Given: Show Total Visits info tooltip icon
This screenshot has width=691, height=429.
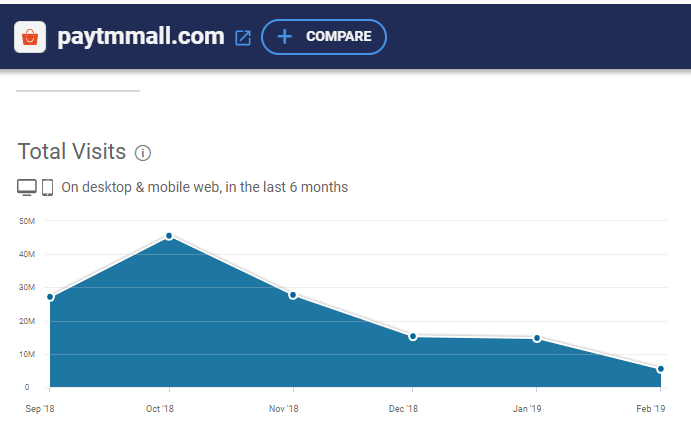Looking at the screenshot, I should 143,153.
